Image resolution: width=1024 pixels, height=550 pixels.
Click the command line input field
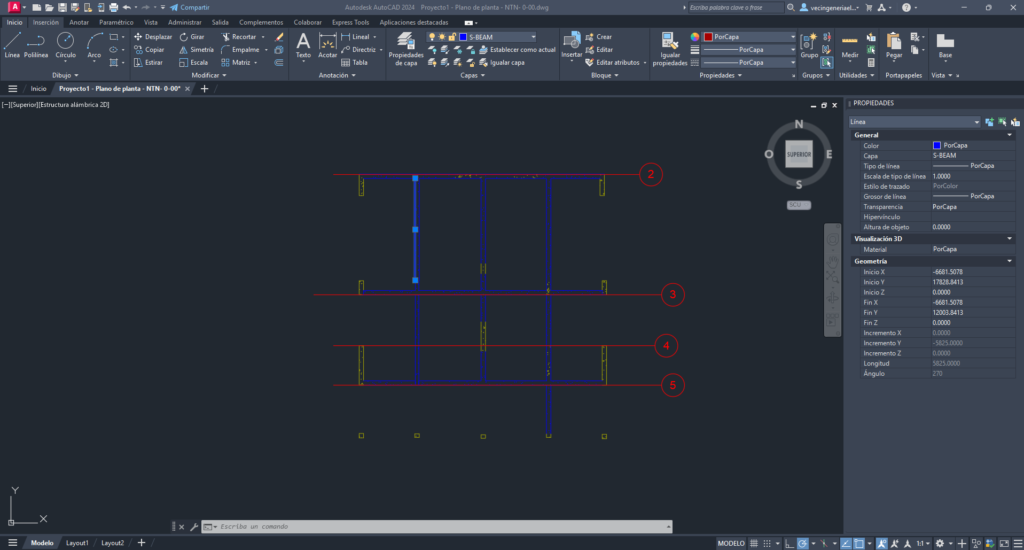click(436, 526)
